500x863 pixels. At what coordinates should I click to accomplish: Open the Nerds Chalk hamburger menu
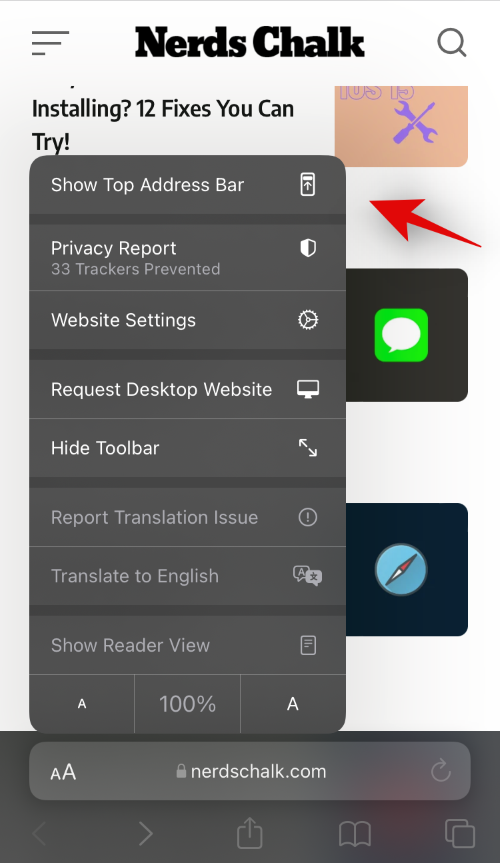[x=50, y=43]
